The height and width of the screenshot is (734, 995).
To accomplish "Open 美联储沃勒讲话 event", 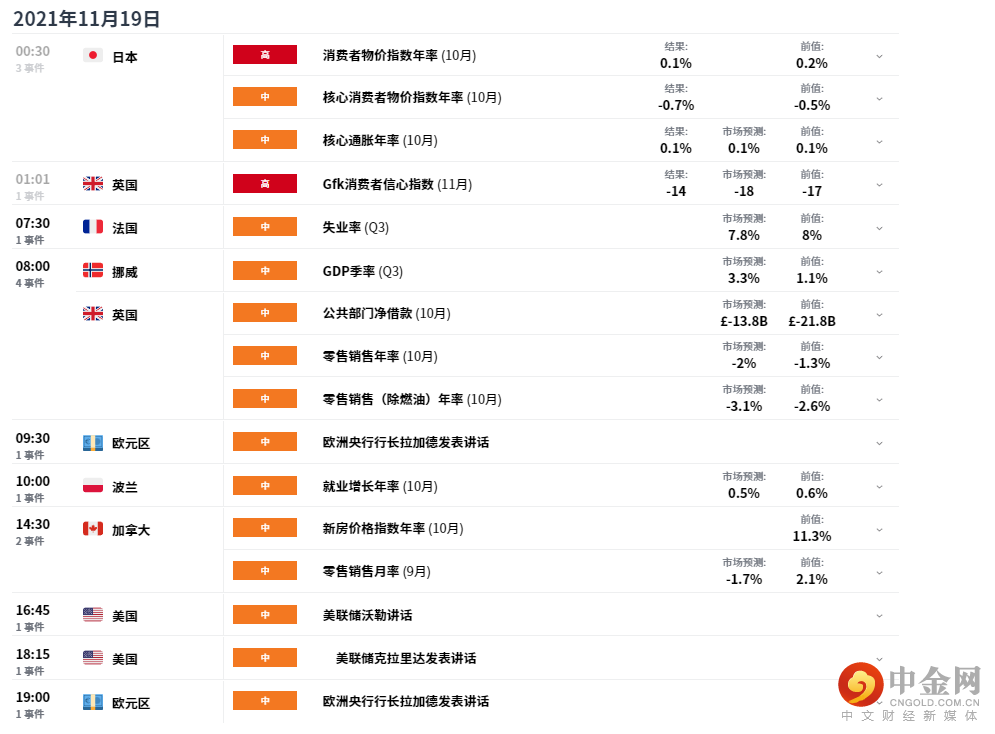I will click(x=367, y=615).
